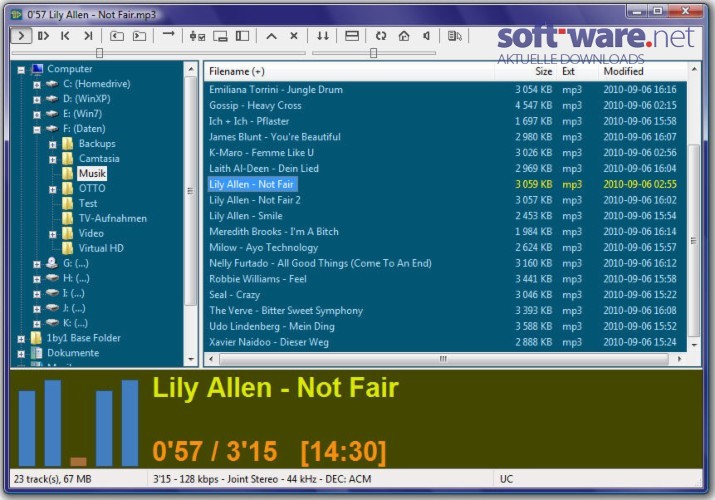
Task: Select the Virtual HD folder
Action: pos(101,248)
